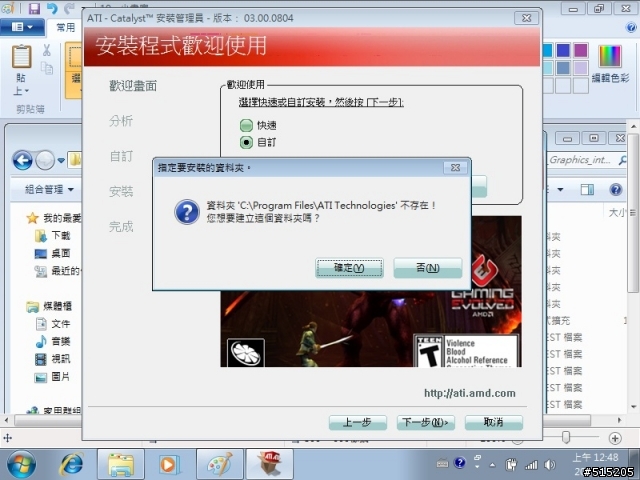Image resolution: width=640 pixels, height=480 pixels.
Task: Click the taskbar clock 上午 12:48
Action: (595, 457)
